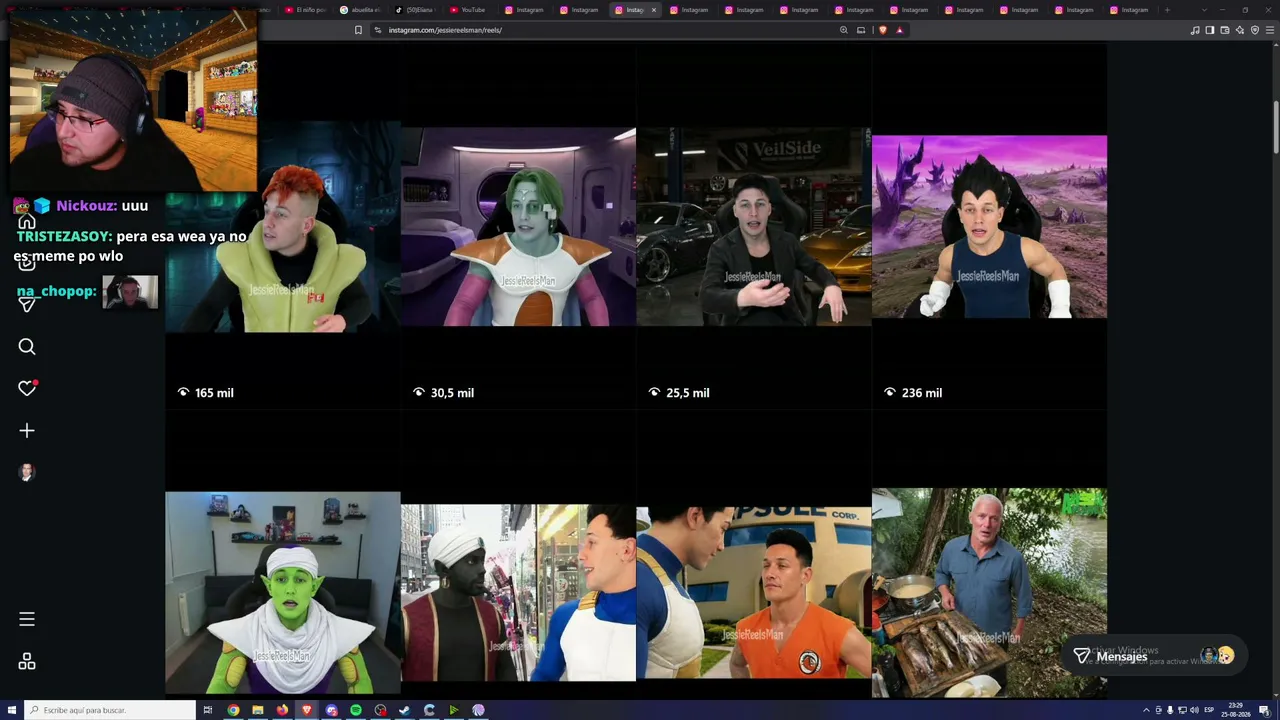This screenshot has width=1280, height=720.
Task: Open the Brave Wallet icon
Action: click(x=1225, y=30)
